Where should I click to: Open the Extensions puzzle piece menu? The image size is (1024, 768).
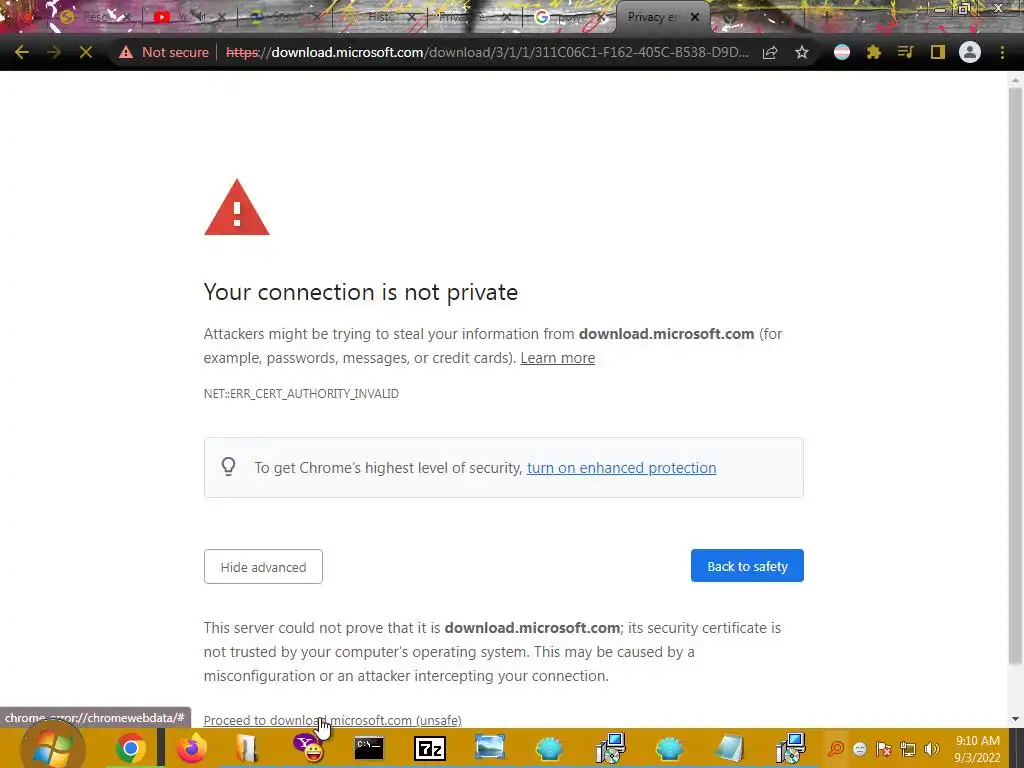tap(874, 52)
